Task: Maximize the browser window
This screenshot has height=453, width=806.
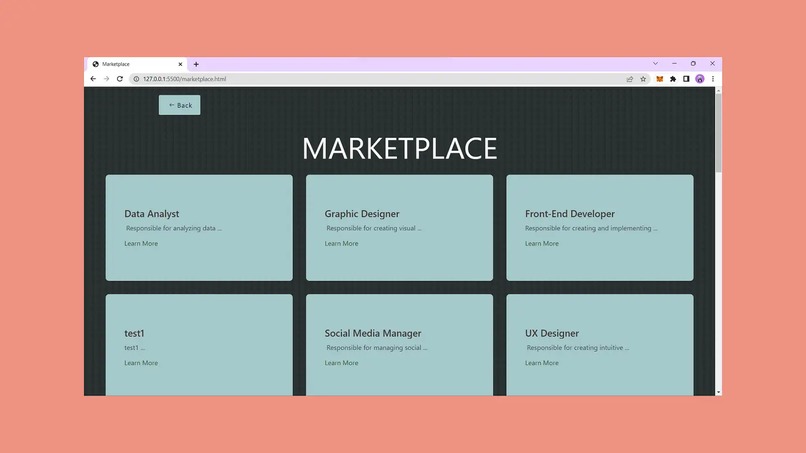Action: (x=693, y=64)
